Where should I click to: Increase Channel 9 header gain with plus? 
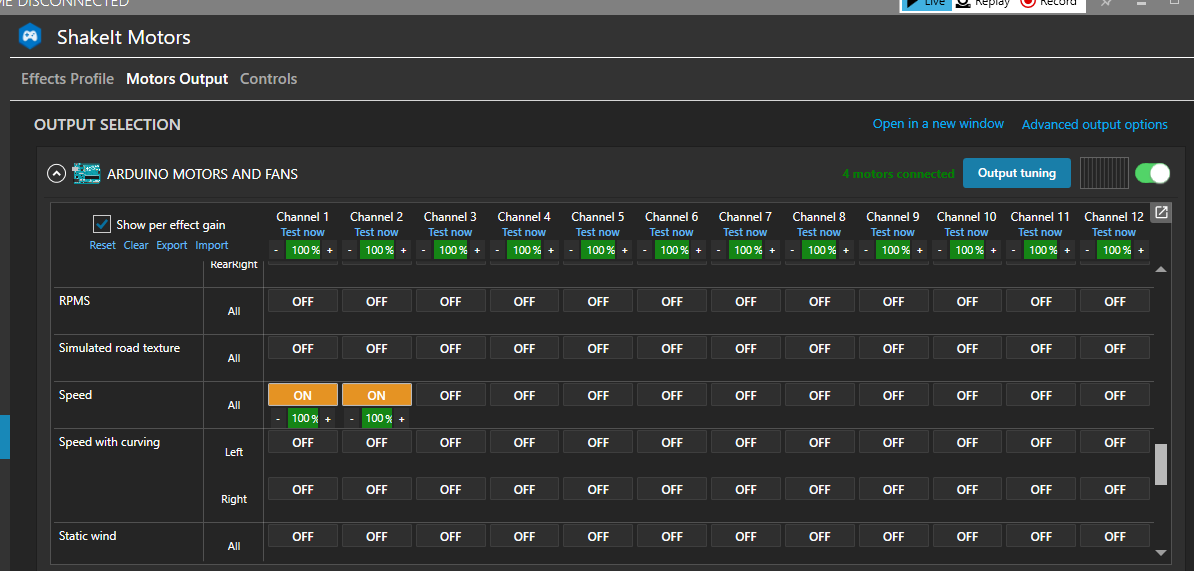(x=921, y=250)
